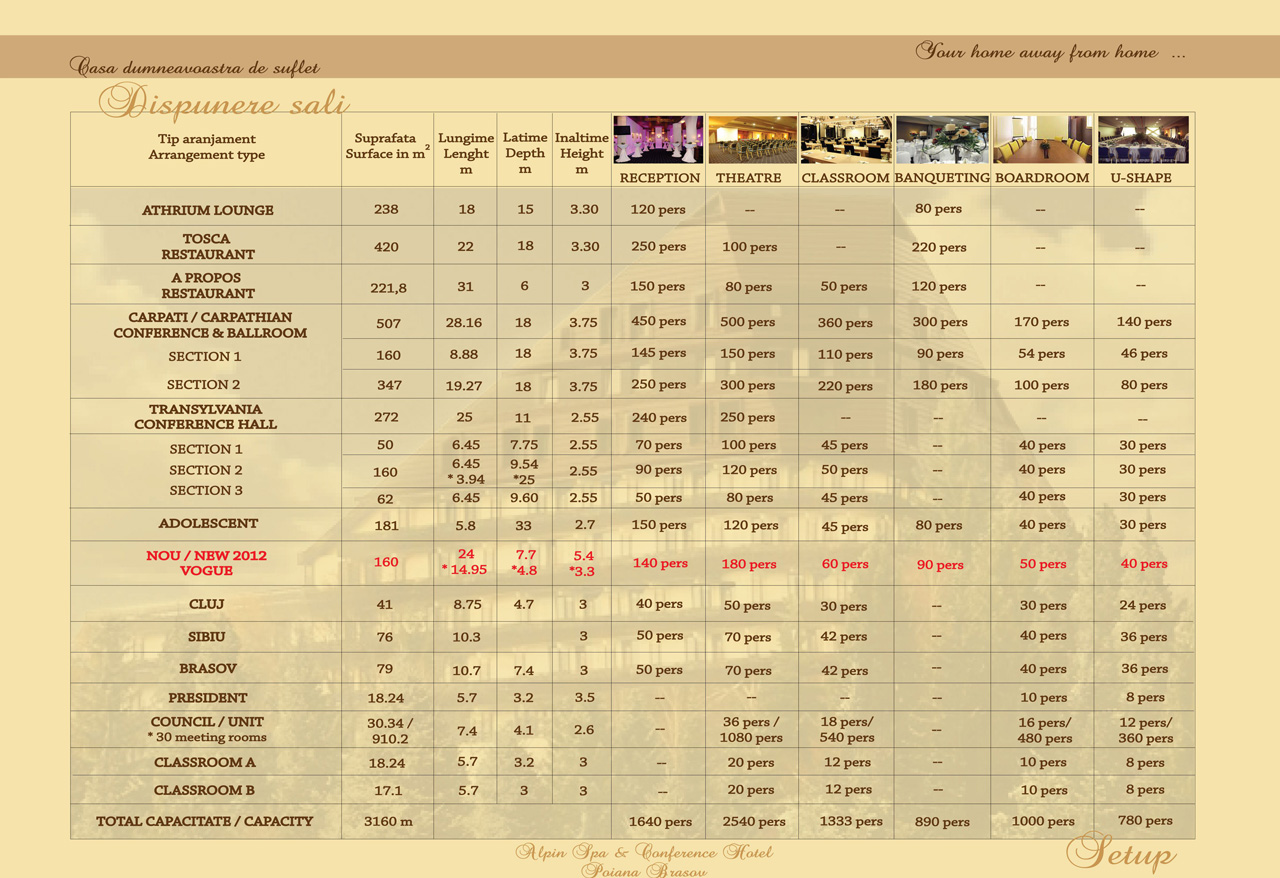Image resolution: width=1280 pixels, height=878 pixels.
Task: Click the Setup script text
Action: click(1120, 853)
